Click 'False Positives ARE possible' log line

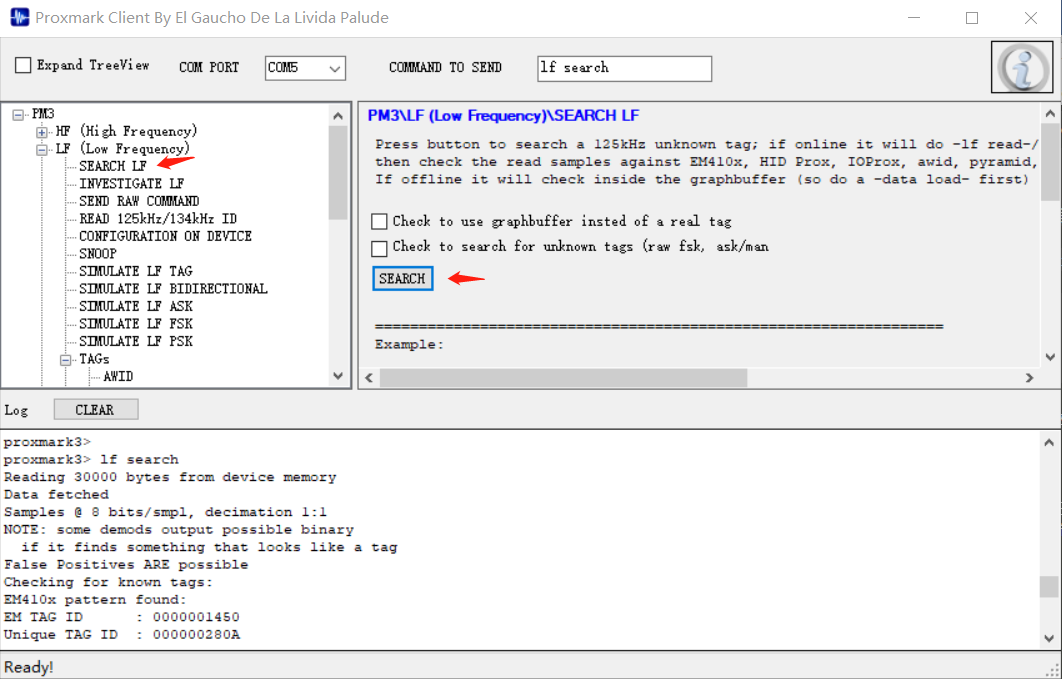[x=126, y=564]
